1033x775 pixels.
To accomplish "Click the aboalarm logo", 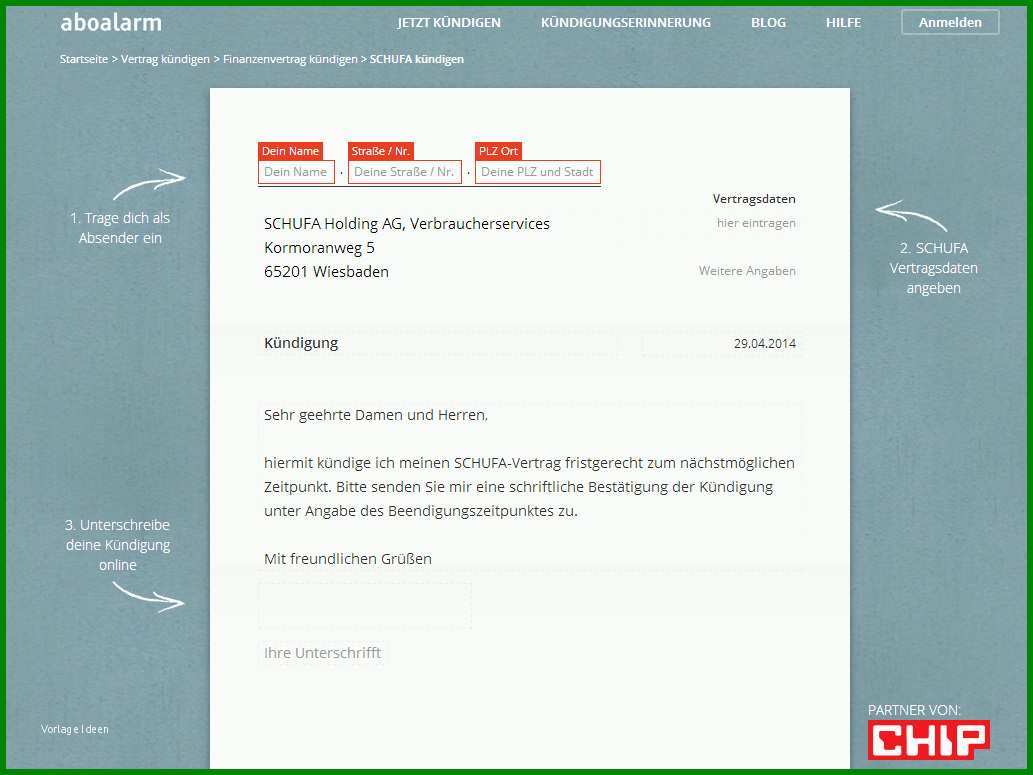I will pyautogui.click(x=111, y=23).
